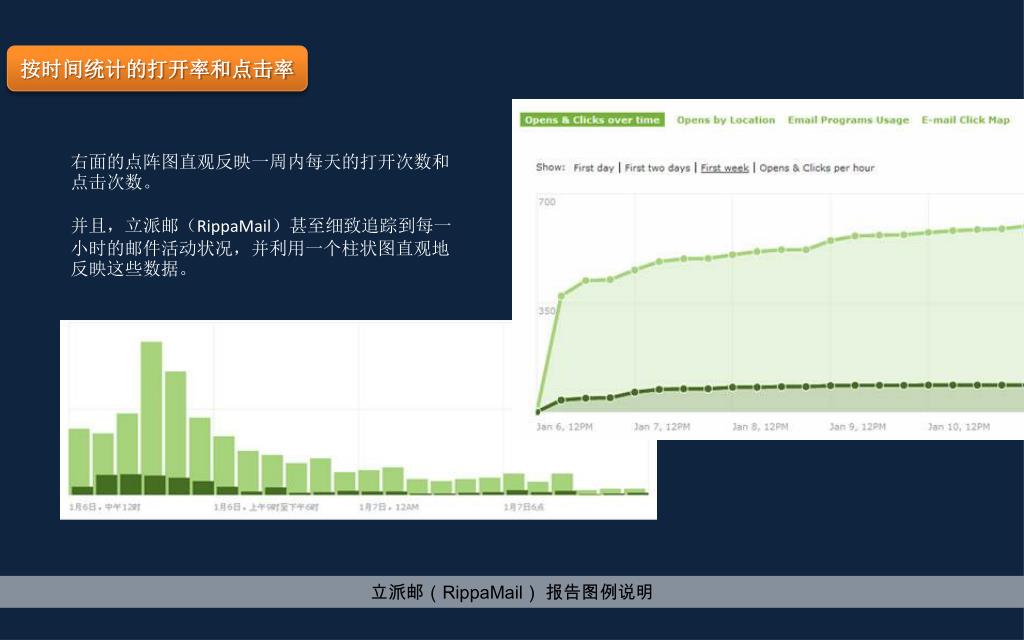Click the orange title banner 按时间统计的打开率和点击率

(157, 69)
